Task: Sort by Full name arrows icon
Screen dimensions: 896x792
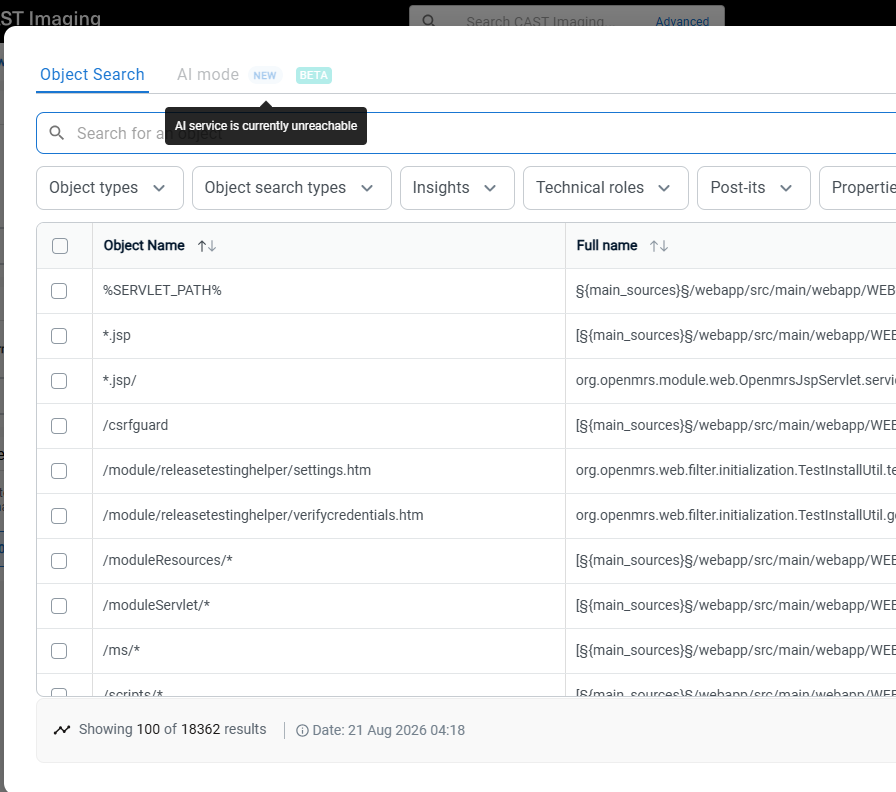Action: tap(659, 246)
